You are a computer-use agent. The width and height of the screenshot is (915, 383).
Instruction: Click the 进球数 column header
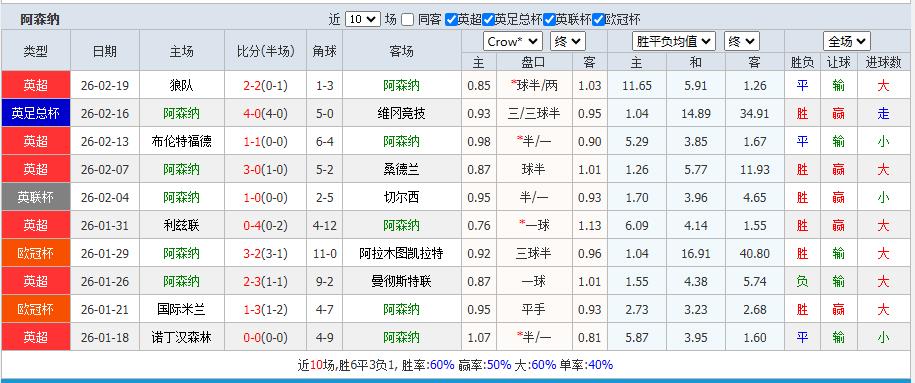[x=883, y=62]
